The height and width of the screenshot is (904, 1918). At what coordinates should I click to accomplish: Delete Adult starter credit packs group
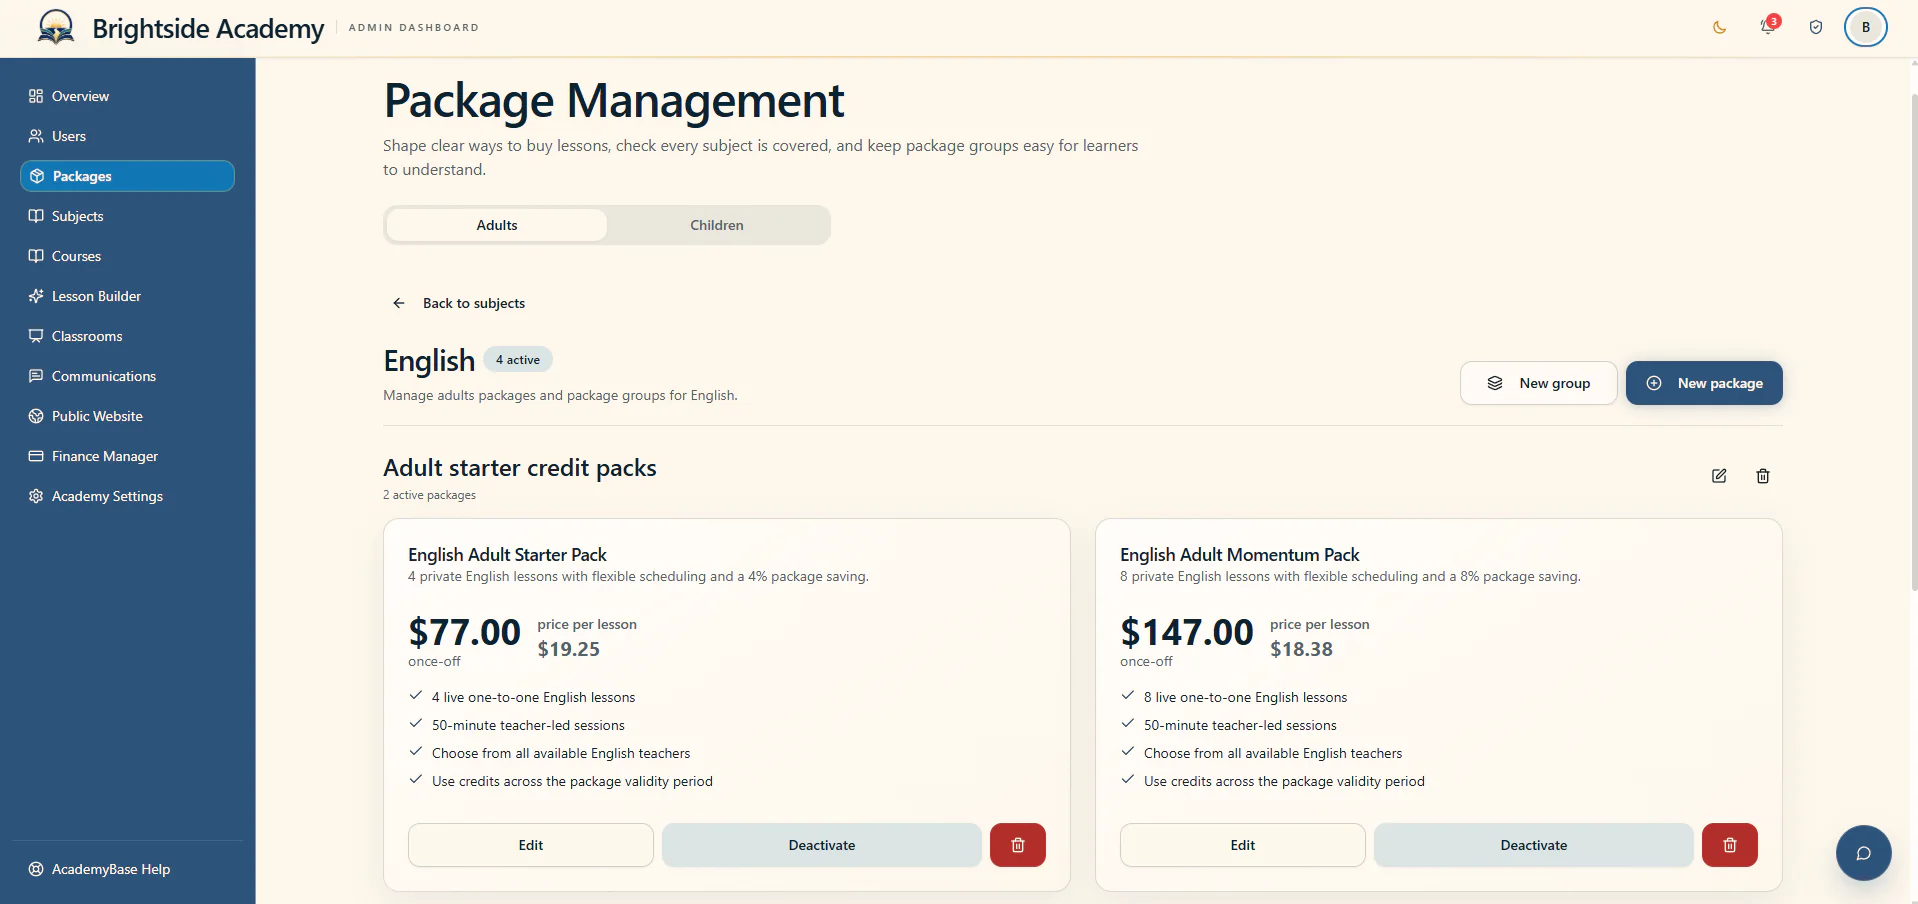click(1763, 476)
